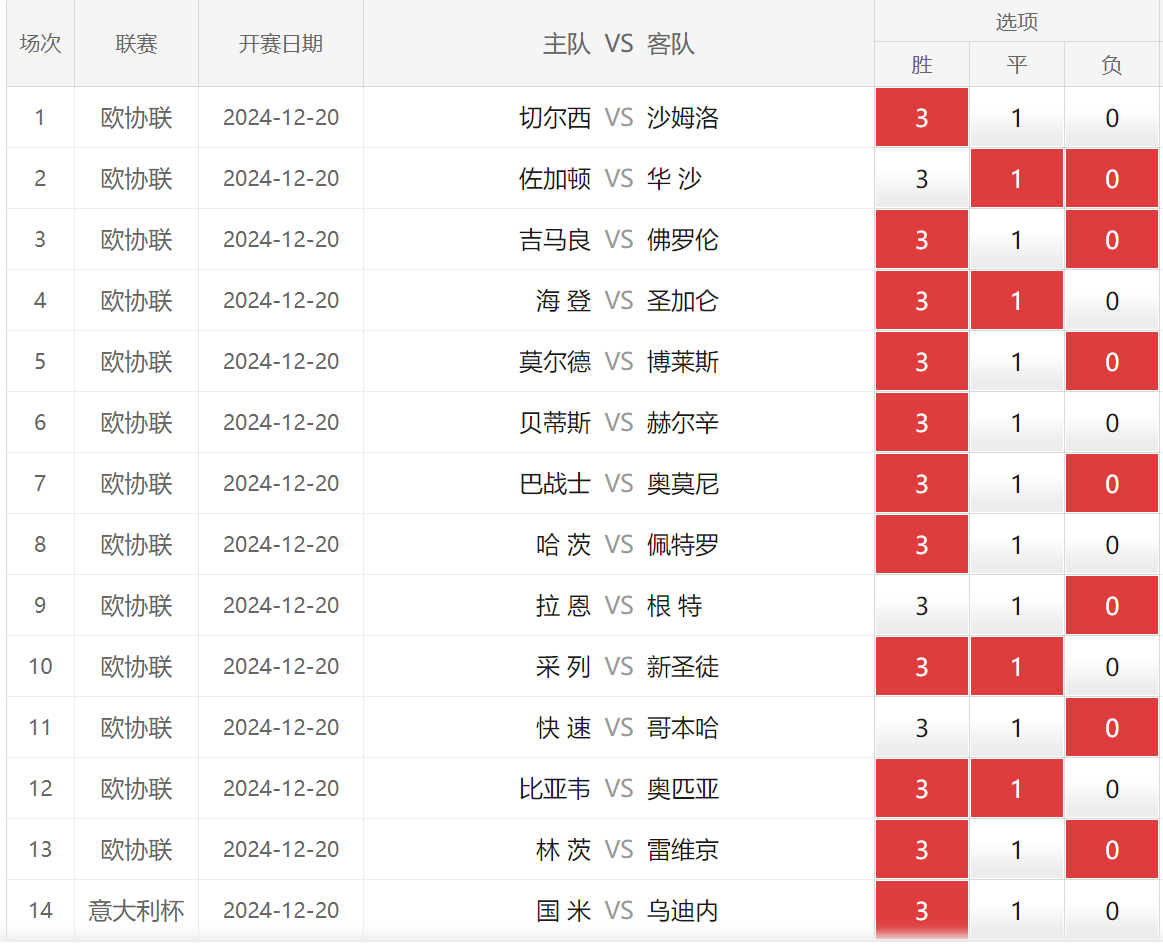Screen dimensions: 1163x947
Task: Toggle win (3) for 贝蒂斯 vs 赫尔辛
Action: 921,422
